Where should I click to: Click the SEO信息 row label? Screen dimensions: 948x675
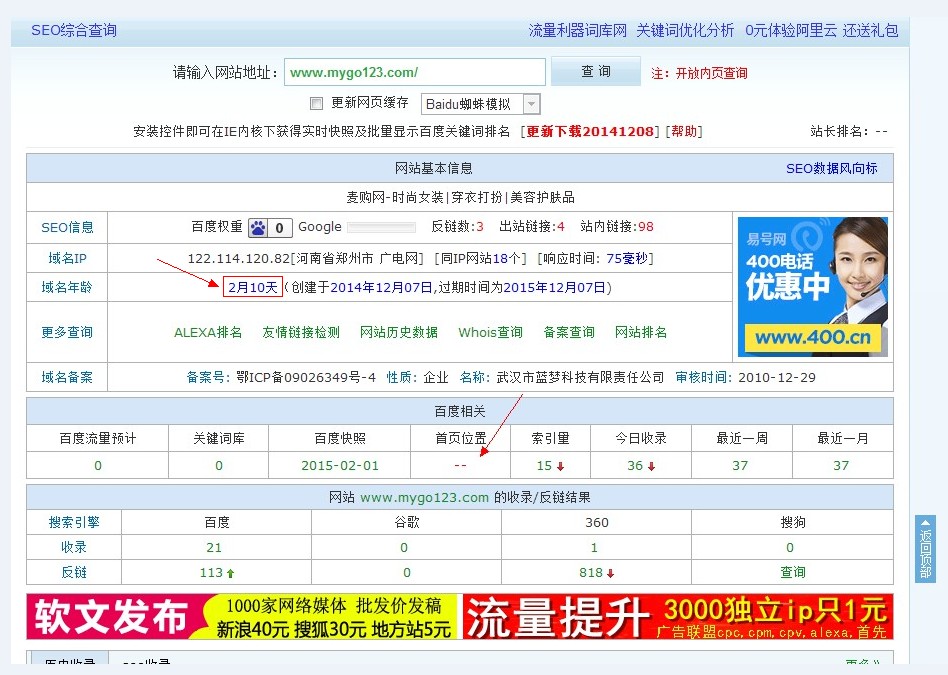(x=67, y=227)
